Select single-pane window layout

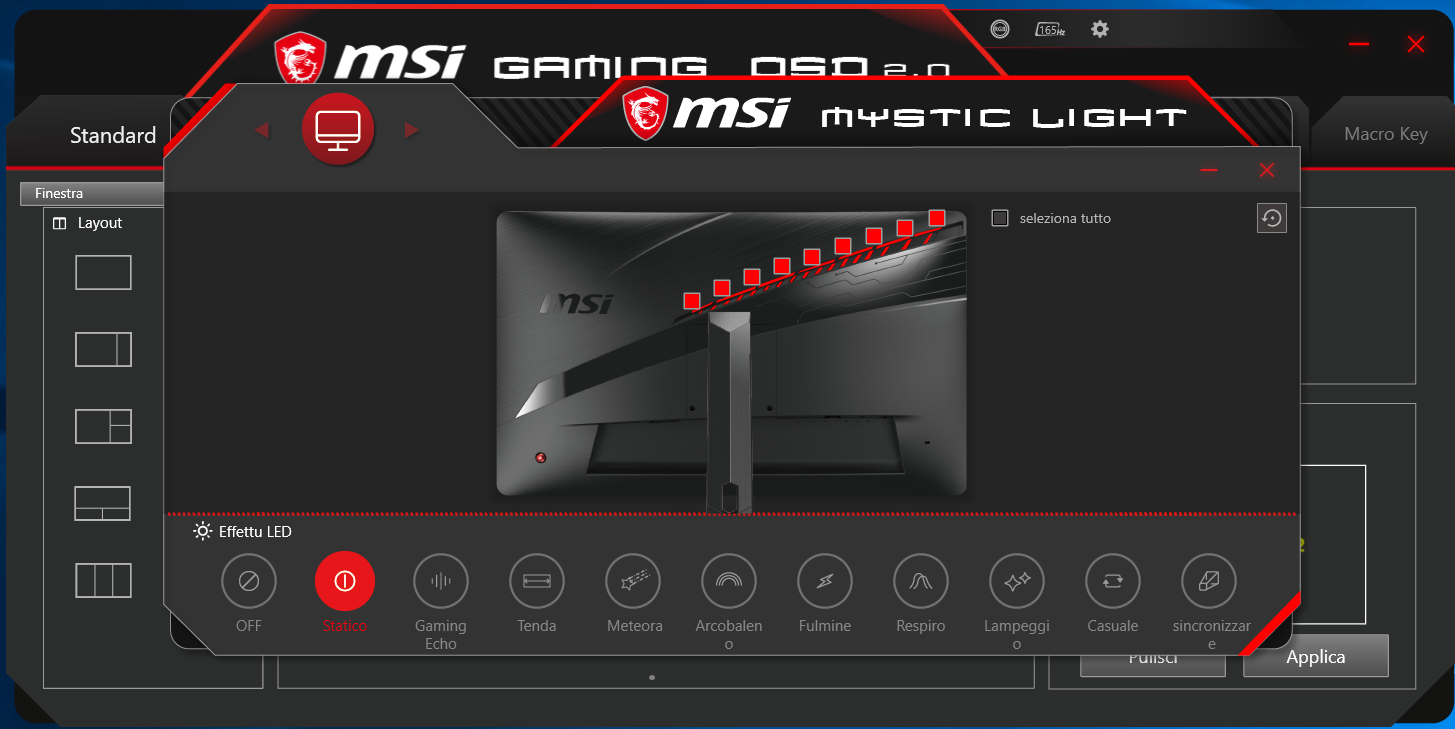(x=103, y=272)
